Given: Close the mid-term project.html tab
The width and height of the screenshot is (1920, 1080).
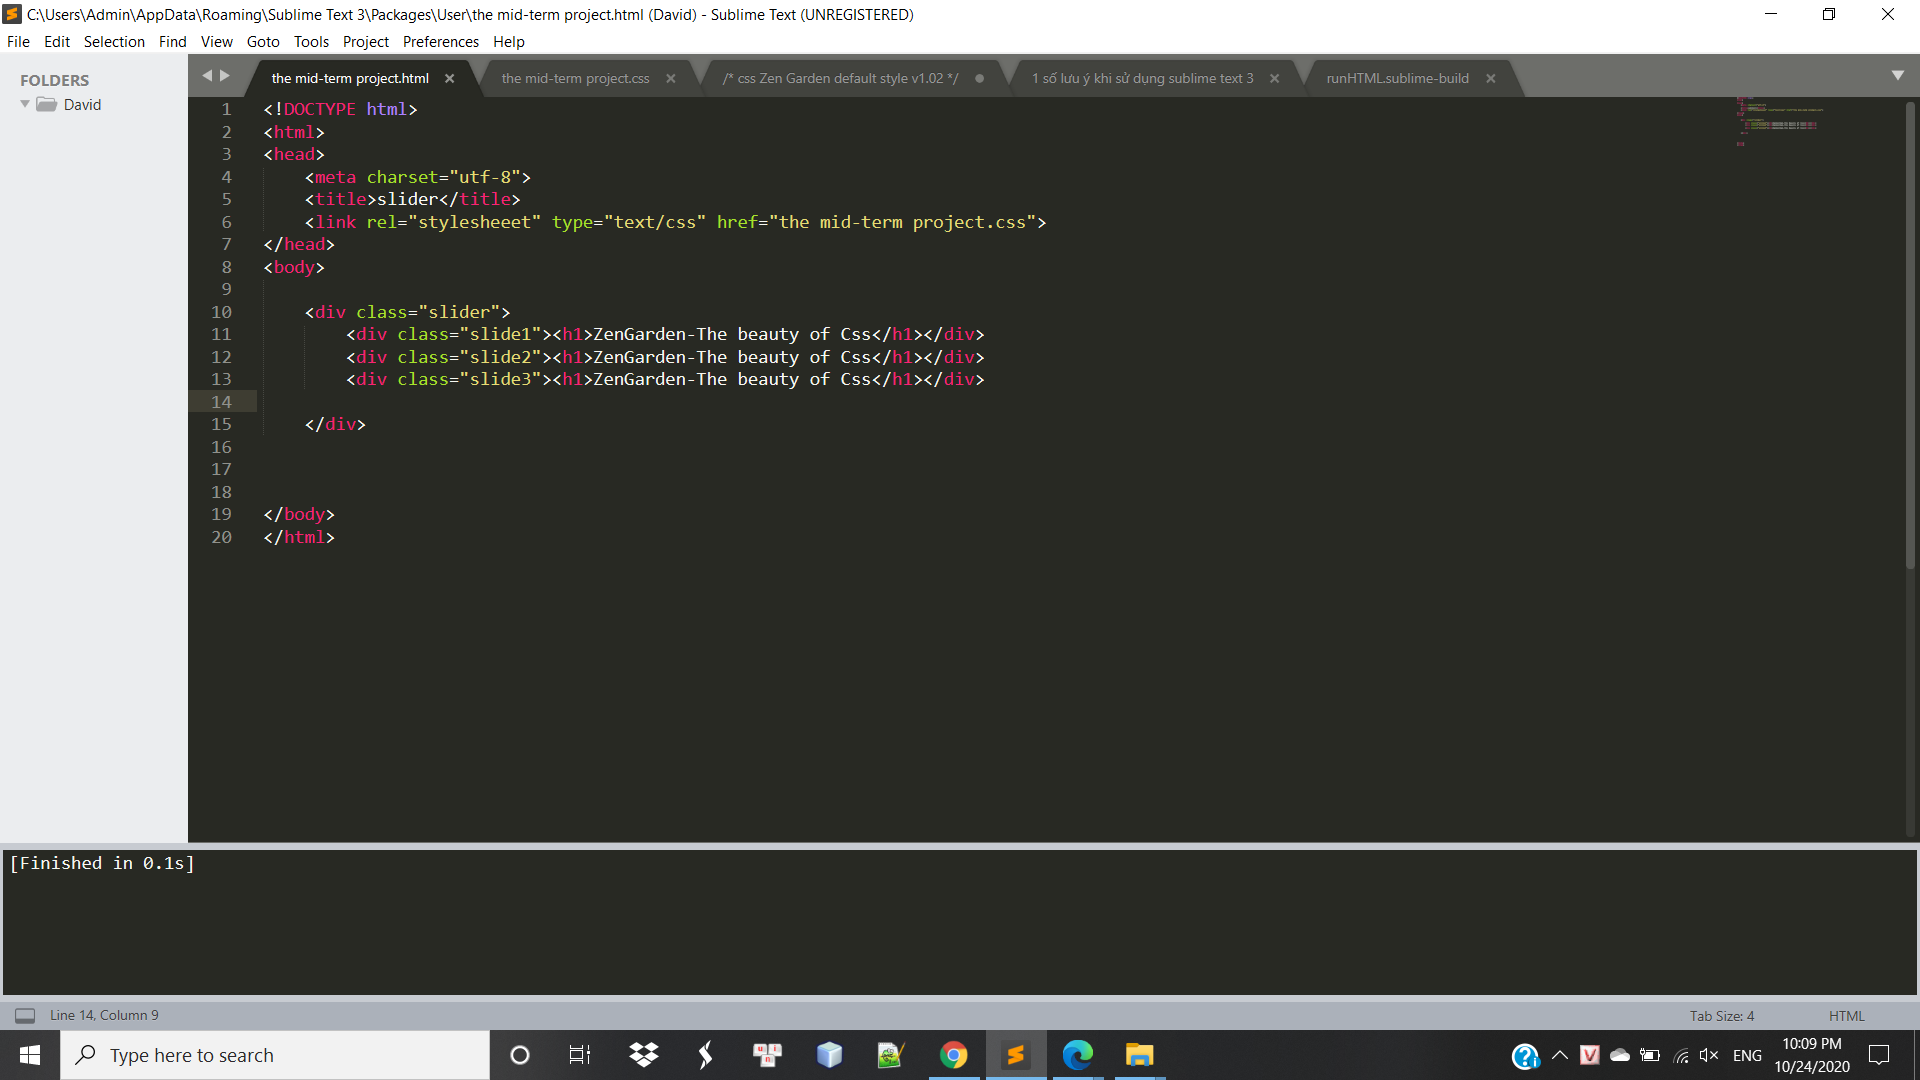Looking at the screenshot, I should click(449, 79).
